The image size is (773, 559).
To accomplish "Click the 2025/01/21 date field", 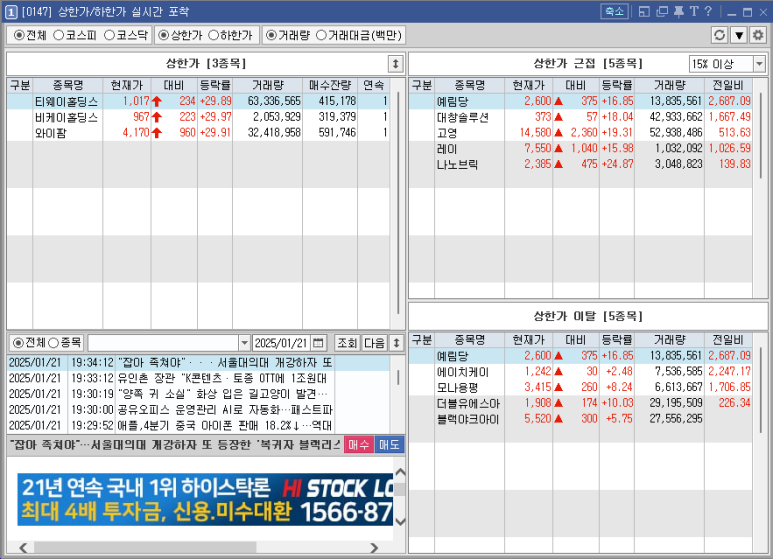I will tap(281, 343).
